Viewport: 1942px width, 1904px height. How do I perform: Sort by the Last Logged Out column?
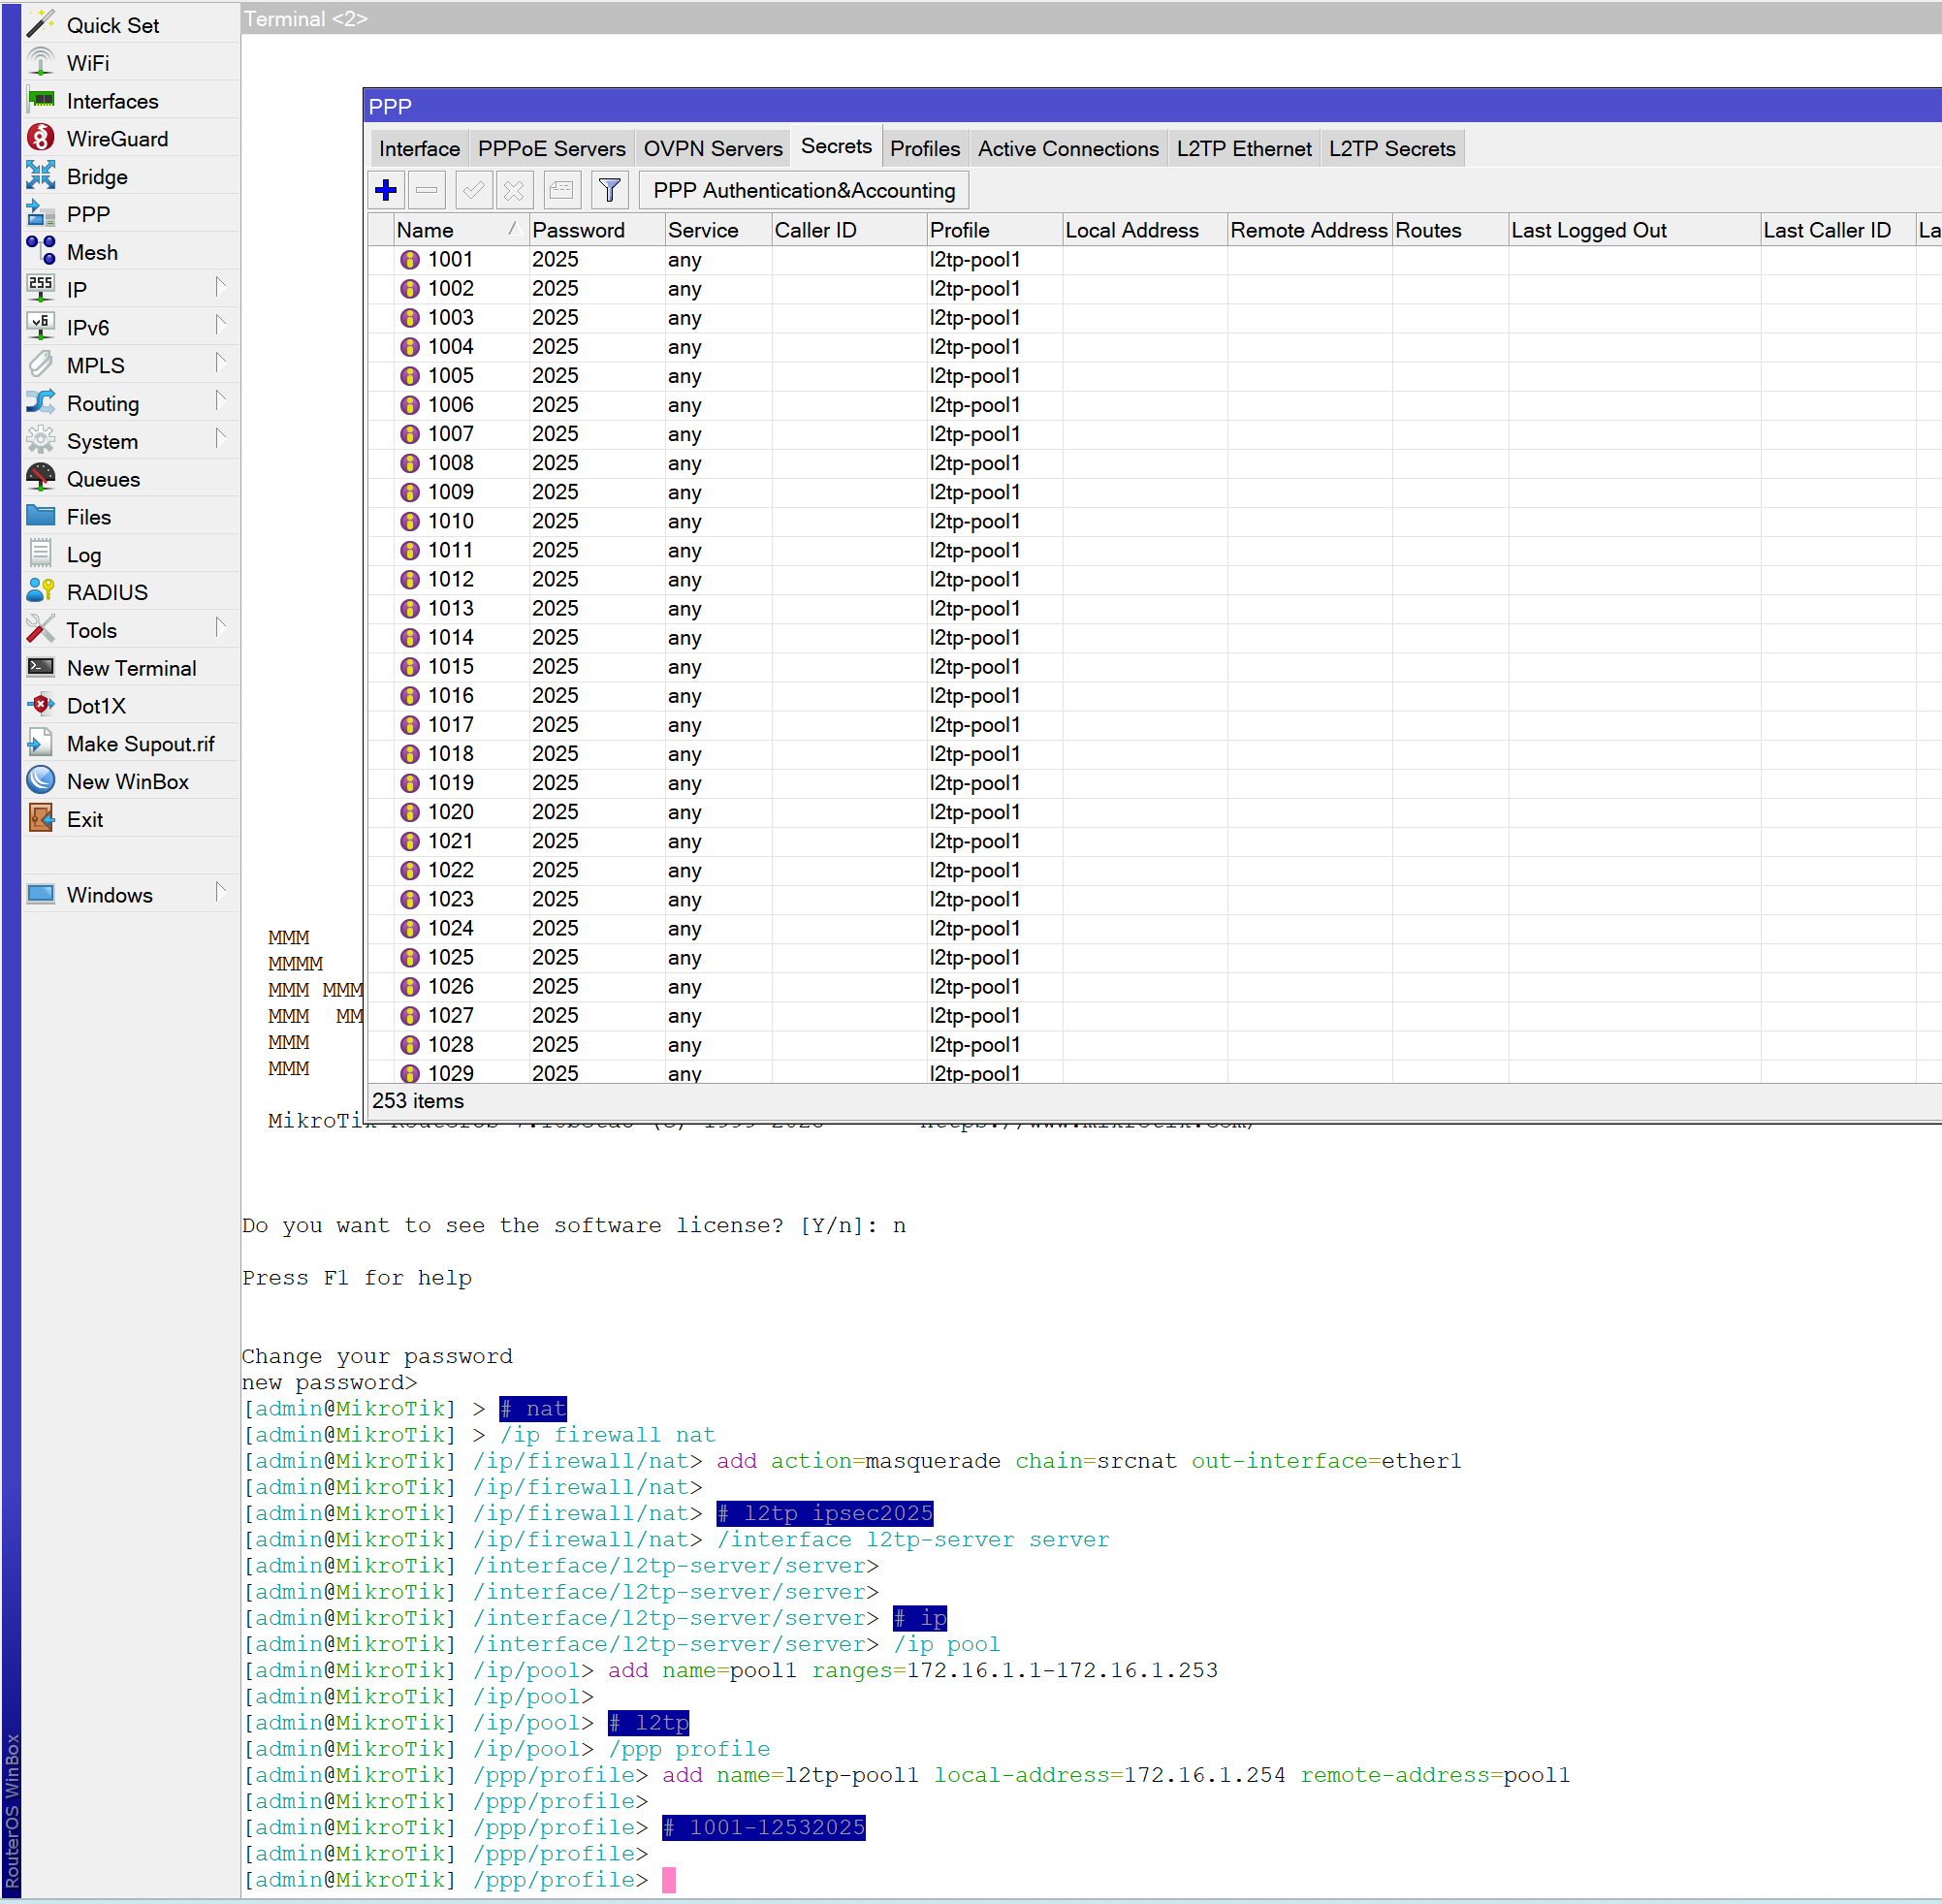pos(1634,230)
